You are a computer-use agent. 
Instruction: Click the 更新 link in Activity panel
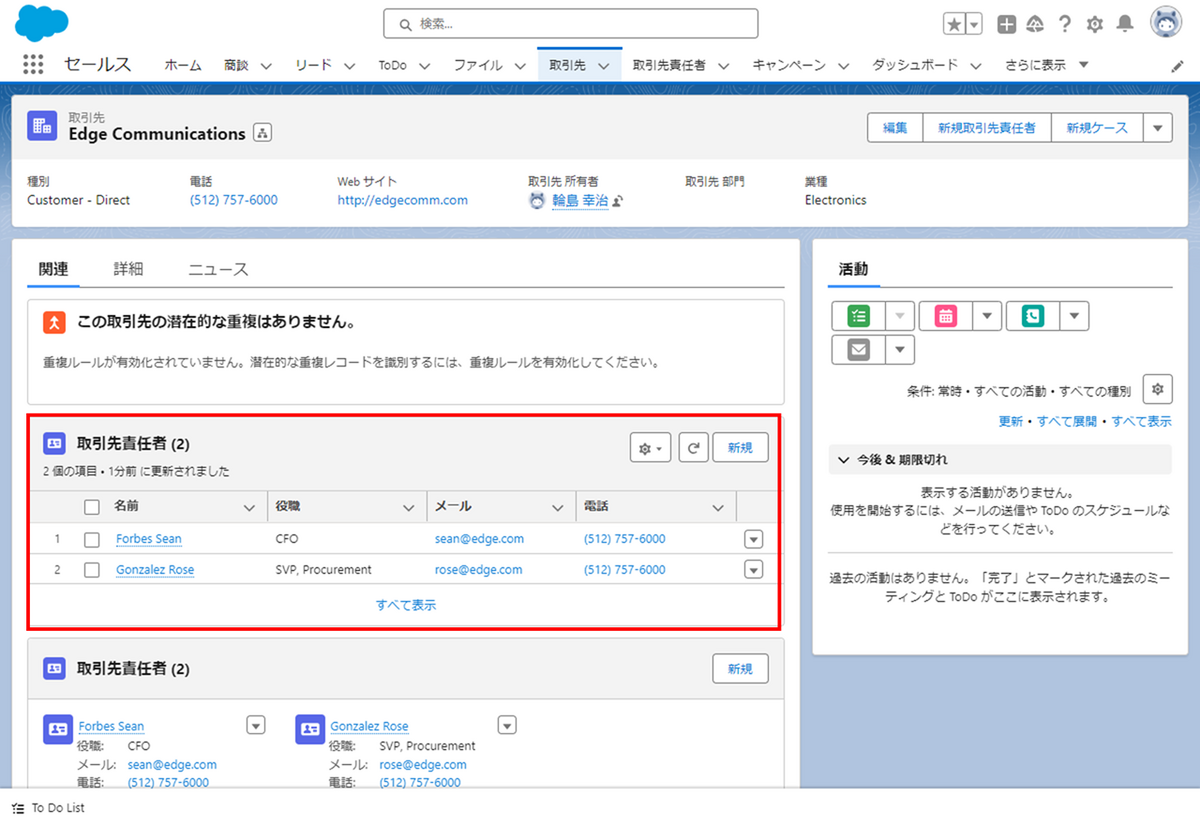[x=1010, y=422]
